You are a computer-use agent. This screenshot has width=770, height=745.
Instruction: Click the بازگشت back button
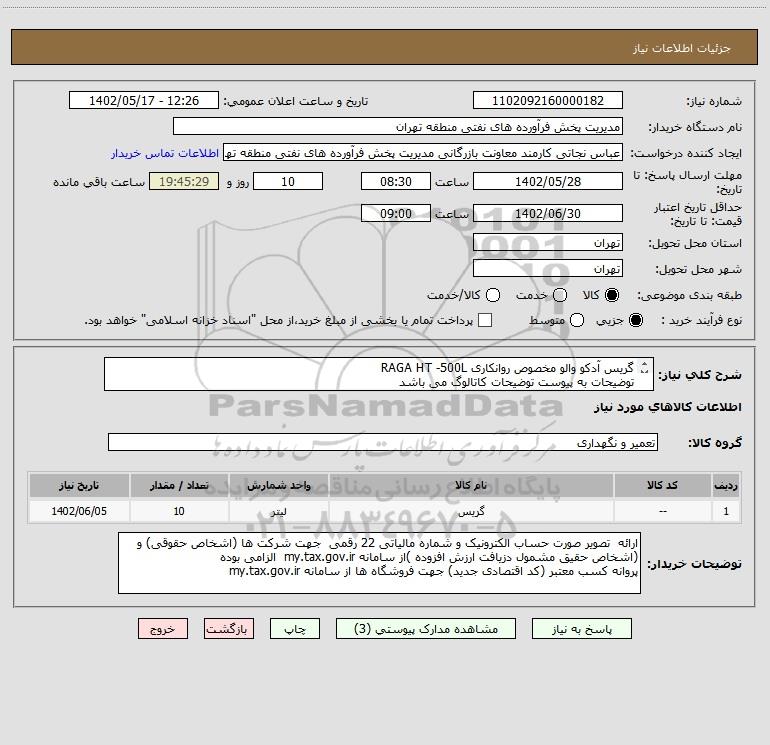click(229, 629)
